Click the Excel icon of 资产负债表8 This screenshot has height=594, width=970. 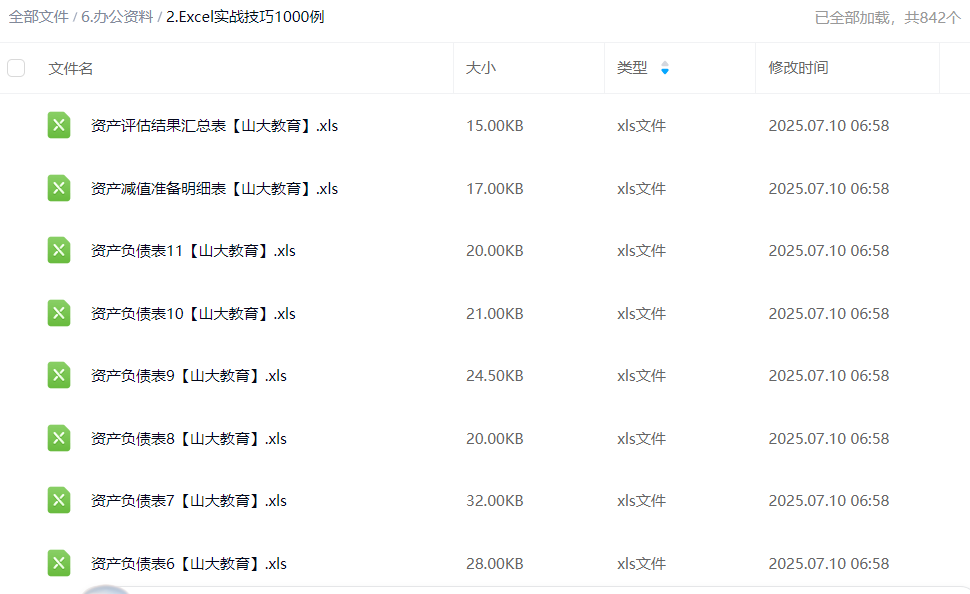click(x=59, y=438)
